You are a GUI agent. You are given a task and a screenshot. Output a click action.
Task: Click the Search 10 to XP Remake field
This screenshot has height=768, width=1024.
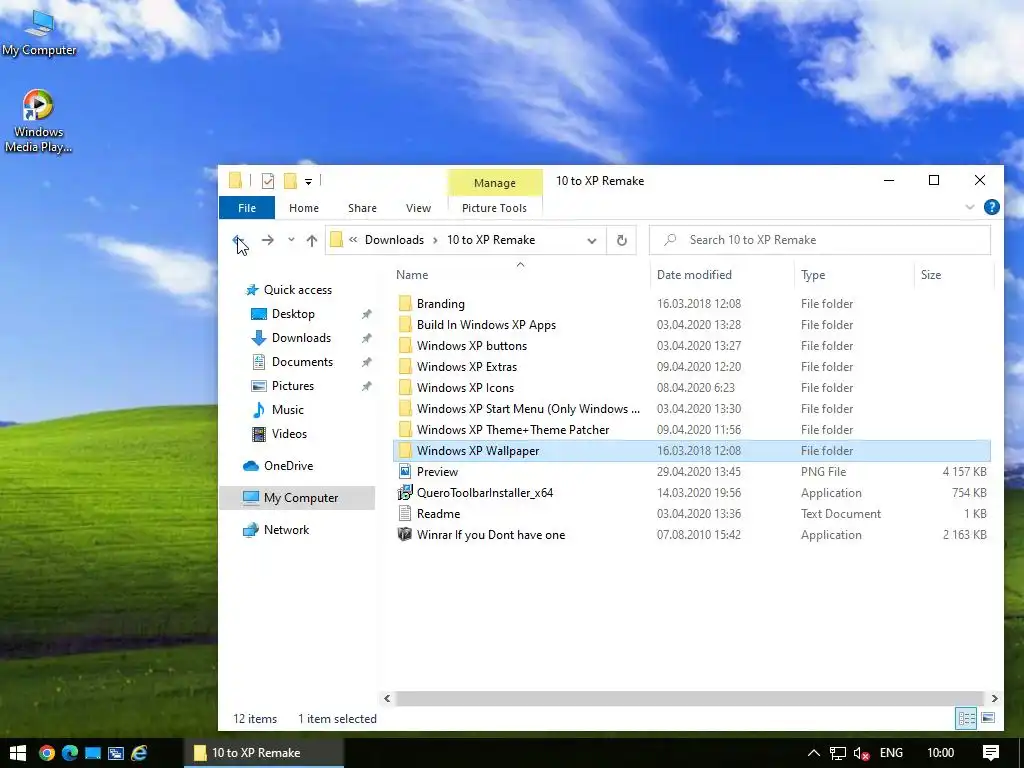click(x=820, y=240)
